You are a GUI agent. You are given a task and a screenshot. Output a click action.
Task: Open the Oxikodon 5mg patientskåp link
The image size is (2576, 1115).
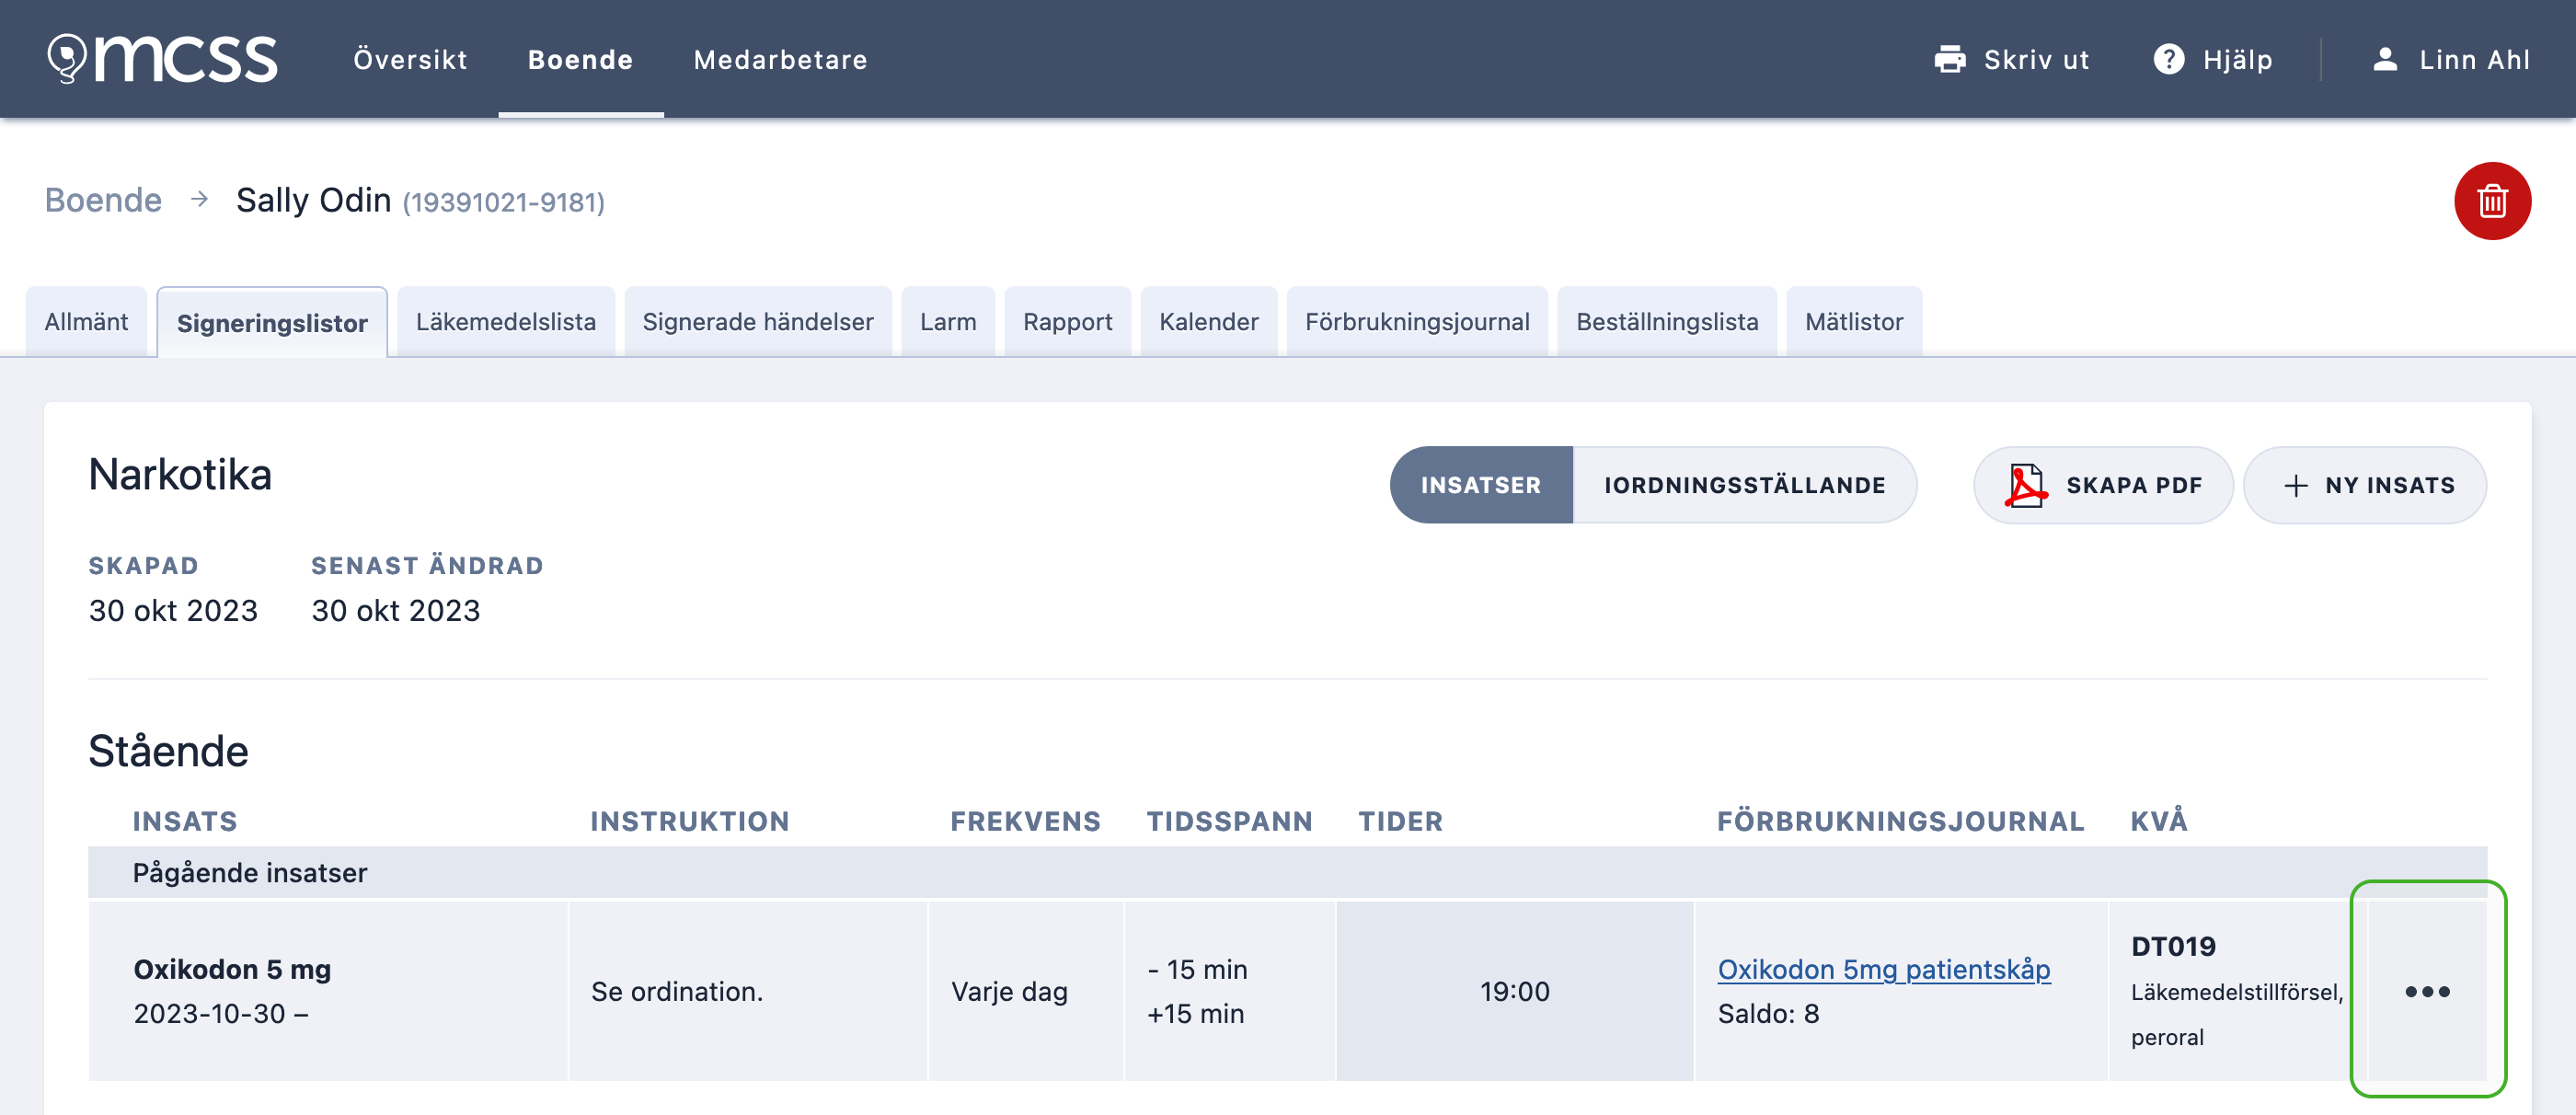1883,969
